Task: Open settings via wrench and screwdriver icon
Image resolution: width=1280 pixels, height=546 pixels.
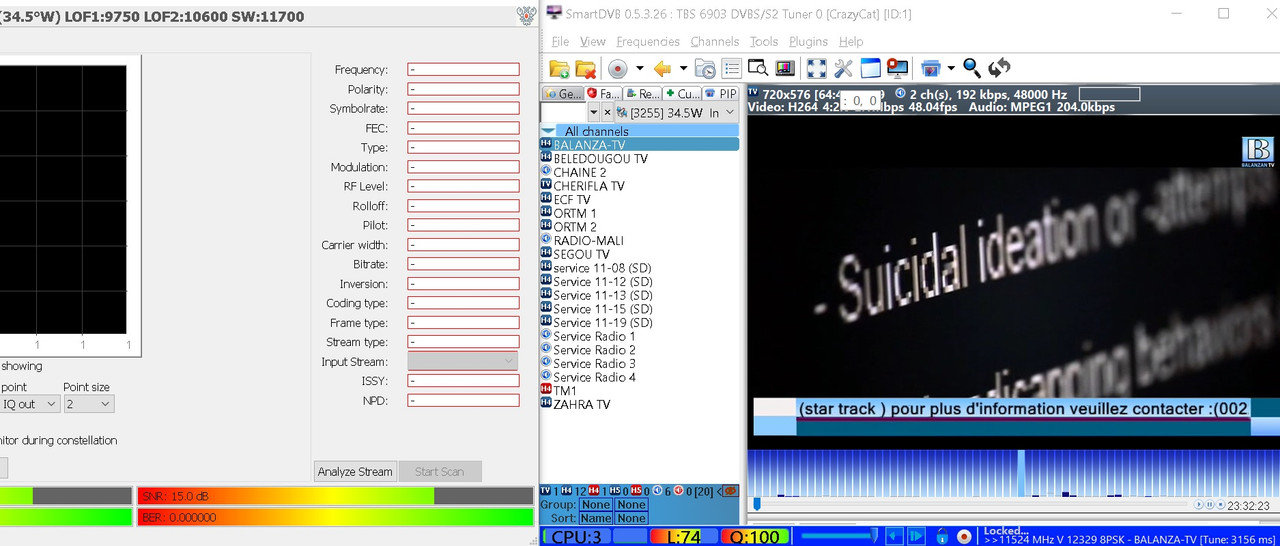Action: click(x=843, y=68)
